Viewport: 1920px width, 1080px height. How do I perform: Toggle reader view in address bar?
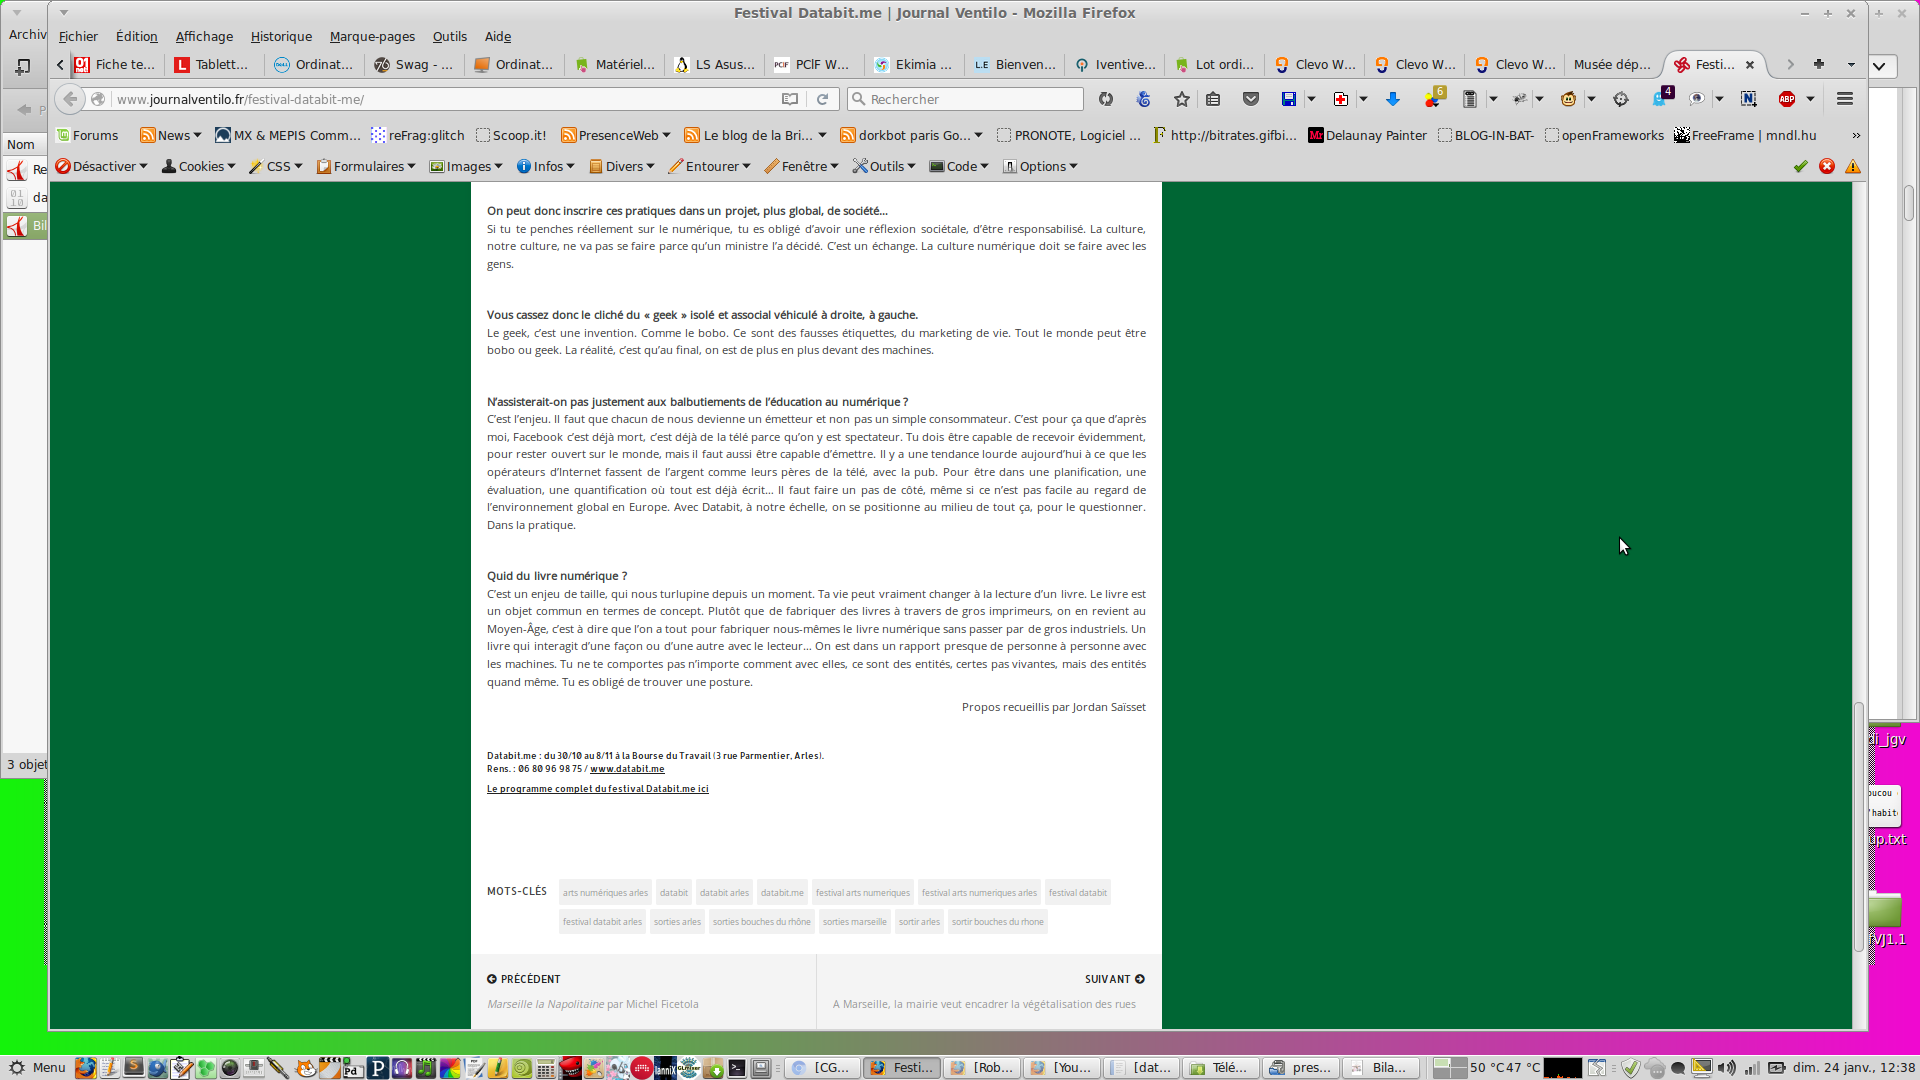pos(790,99)
